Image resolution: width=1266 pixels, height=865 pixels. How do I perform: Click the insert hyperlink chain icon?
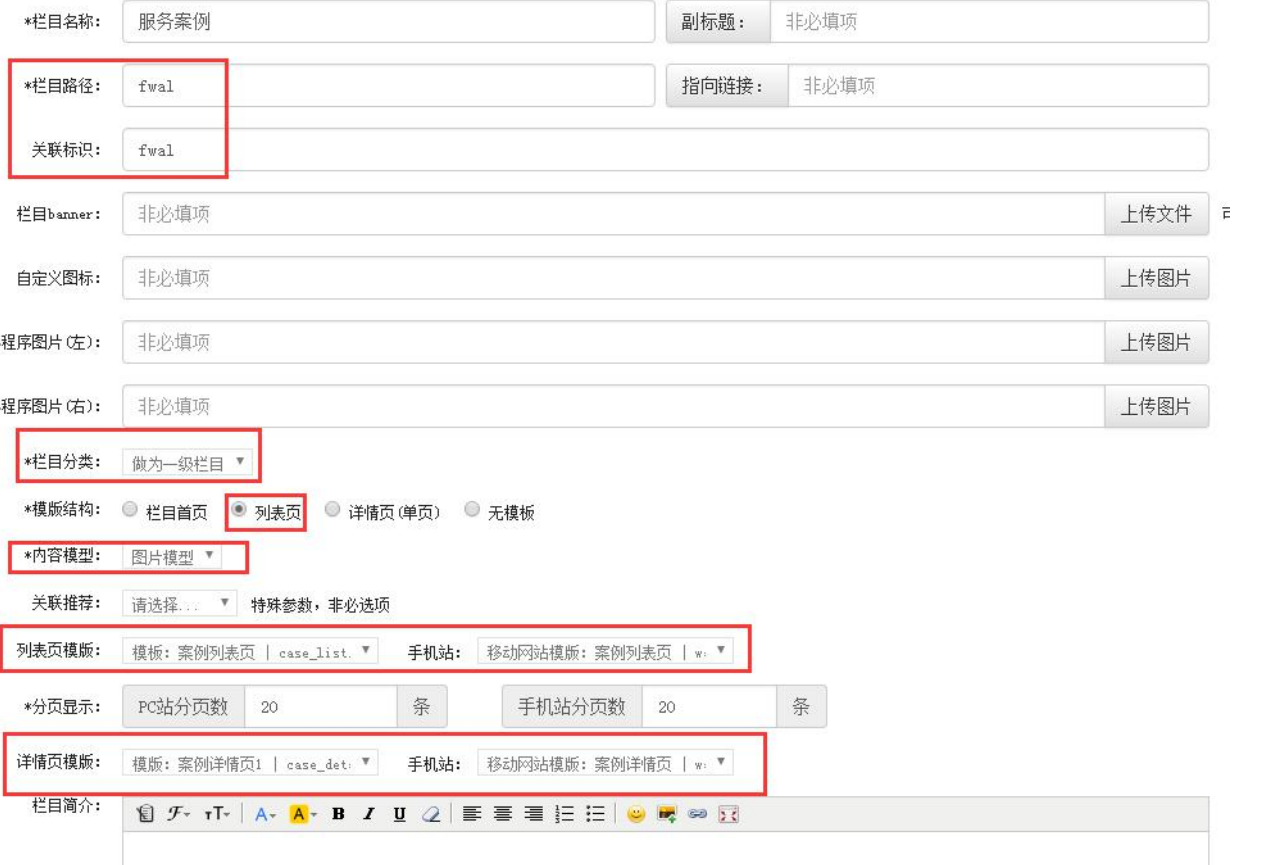tap(697, 814)
